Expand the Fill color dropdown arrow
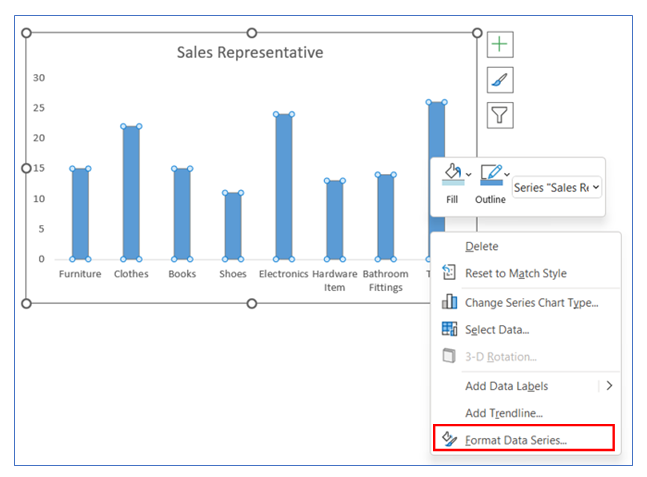The image size is (647, 477). [x=468, y=175]
